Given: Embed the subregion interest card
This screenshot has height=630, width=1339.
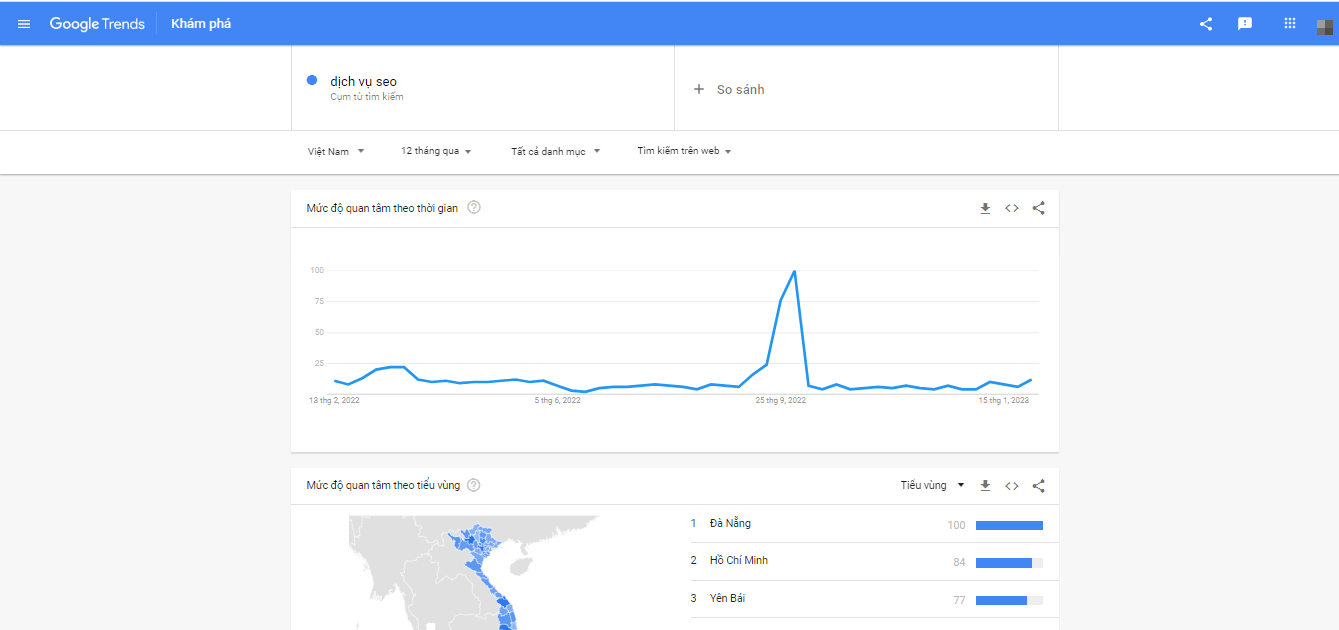Looking at the screenshot, I should pos(1012,485).
